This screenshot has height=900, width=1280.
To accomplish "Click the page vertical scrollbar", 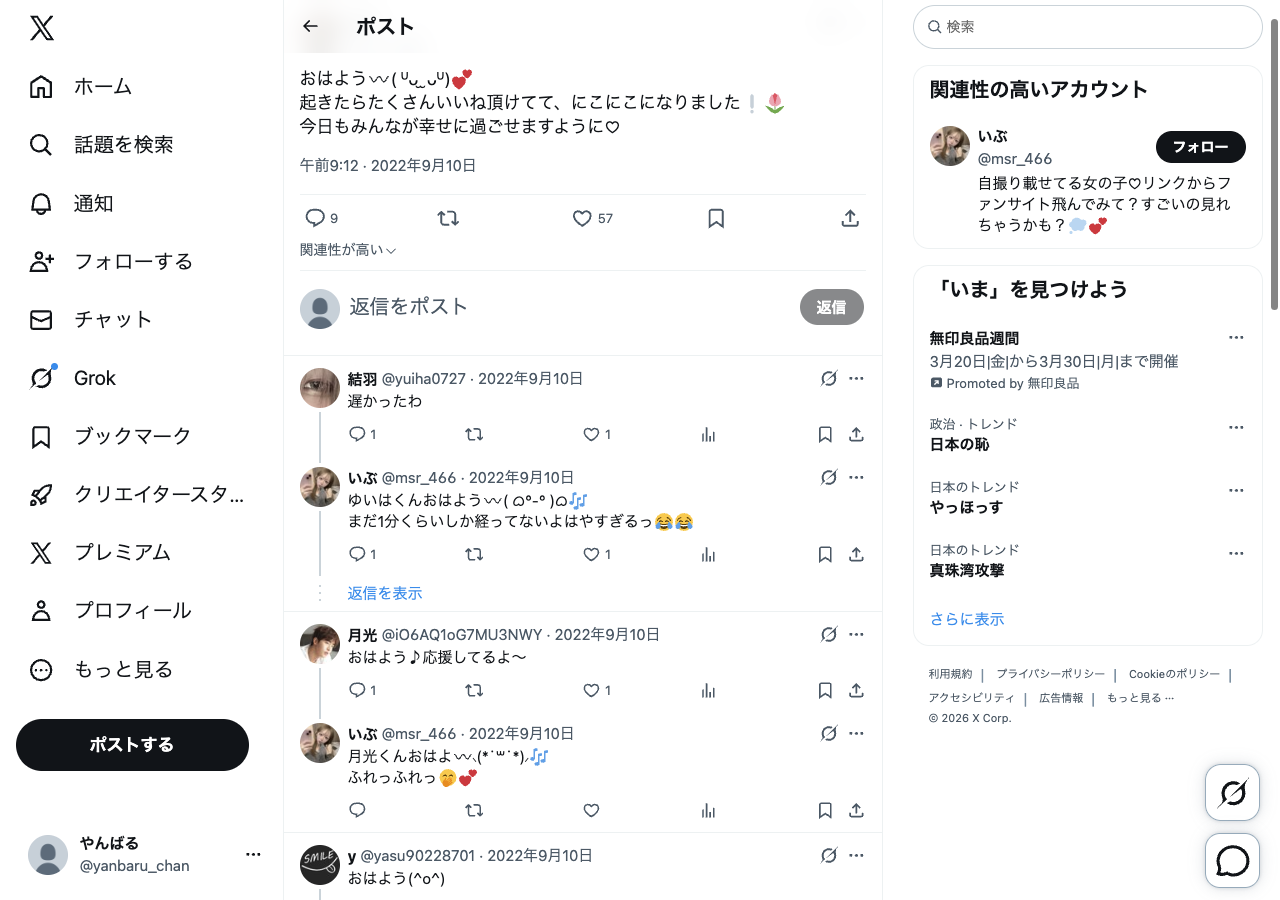I will click(x=1274, y=160).
